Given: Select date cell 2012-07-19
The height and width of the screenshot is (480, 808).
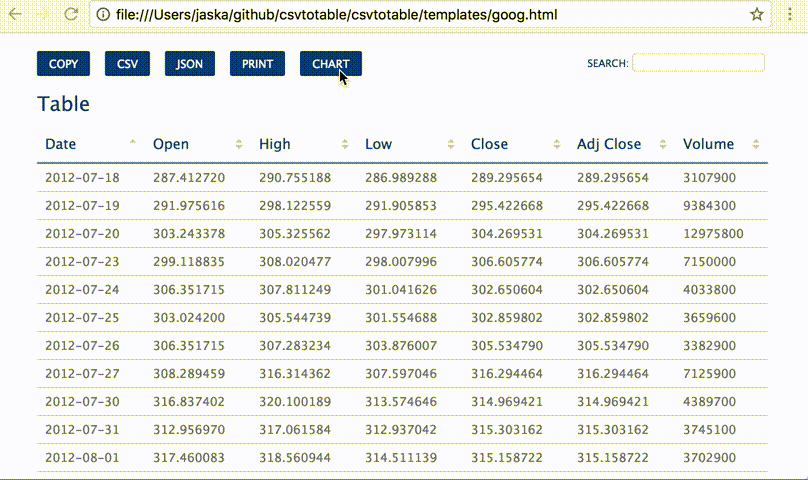Looking at the screenshot, I should click(82, 205).
